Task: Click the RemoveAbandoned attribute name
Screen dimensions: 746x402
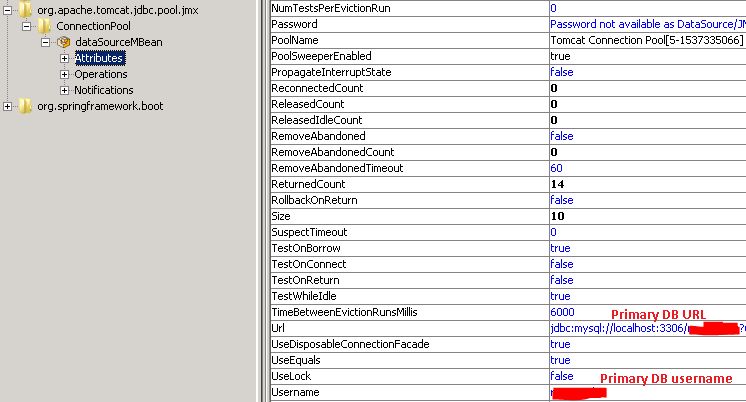Action: [318, 136]
